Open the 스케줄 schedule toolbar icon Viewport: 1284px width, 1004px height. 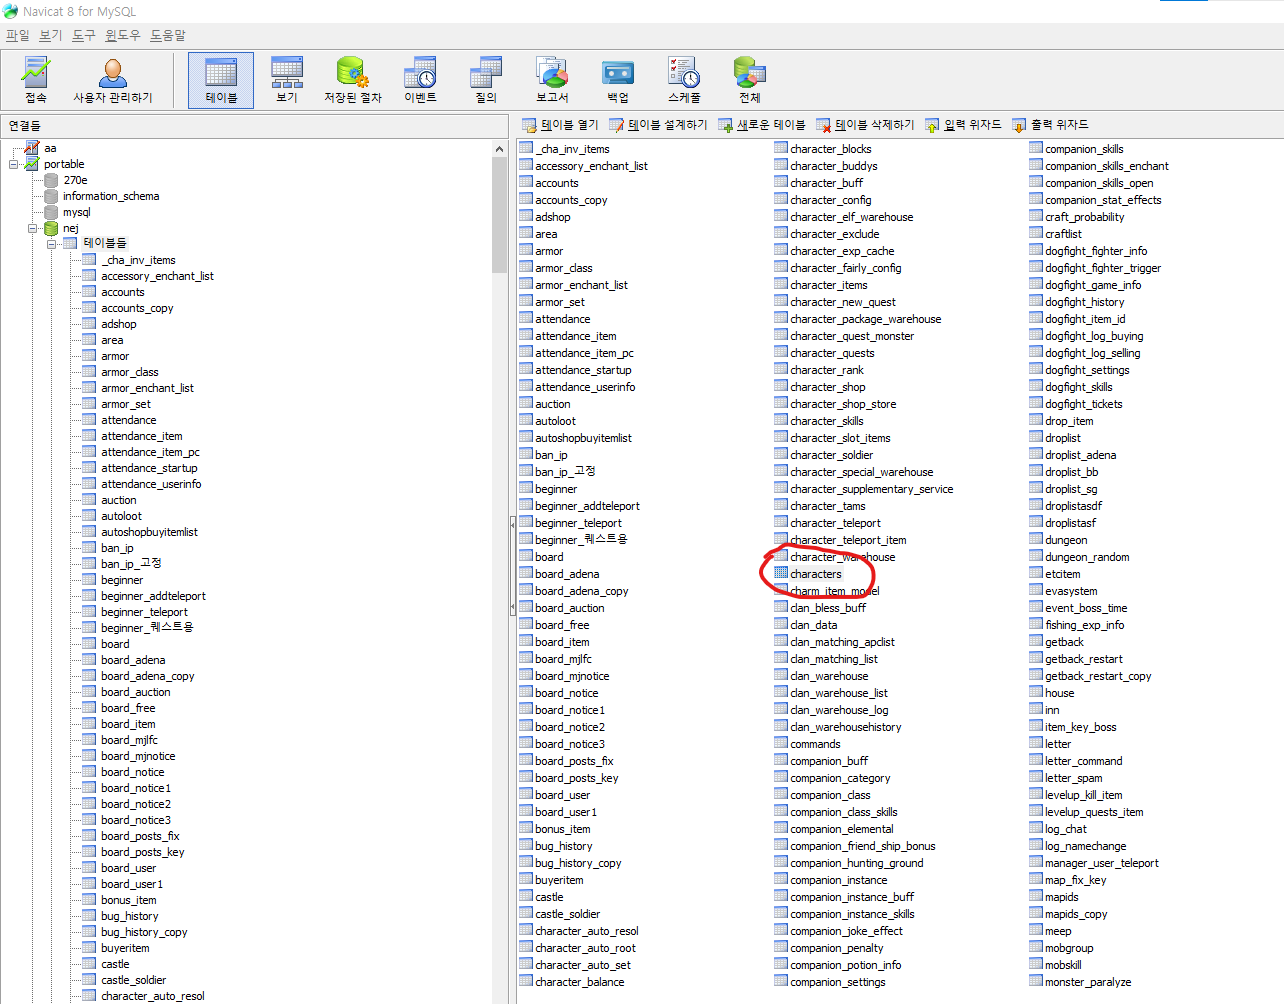tap(684, 80)
